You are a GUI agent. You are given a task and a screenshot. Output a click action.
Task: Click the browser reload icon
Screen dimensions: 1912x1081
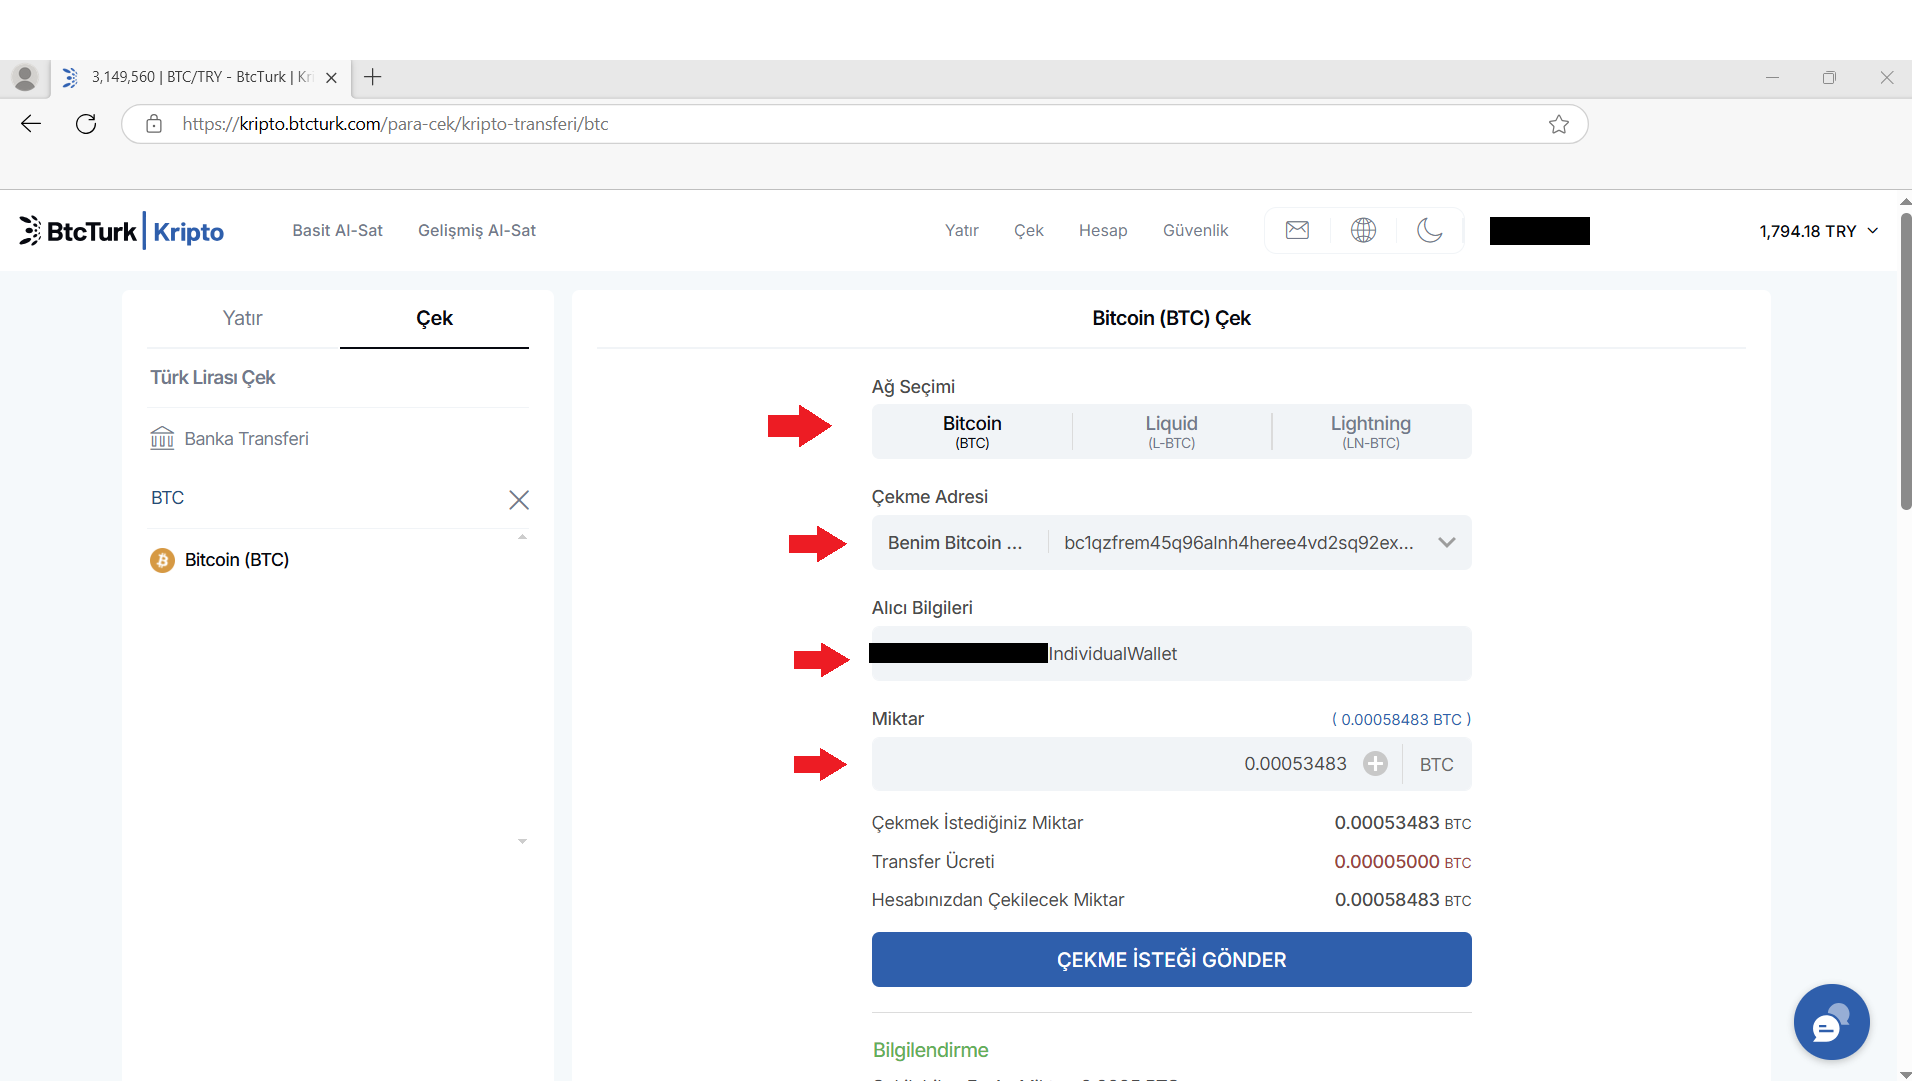[x=86, y=124]
